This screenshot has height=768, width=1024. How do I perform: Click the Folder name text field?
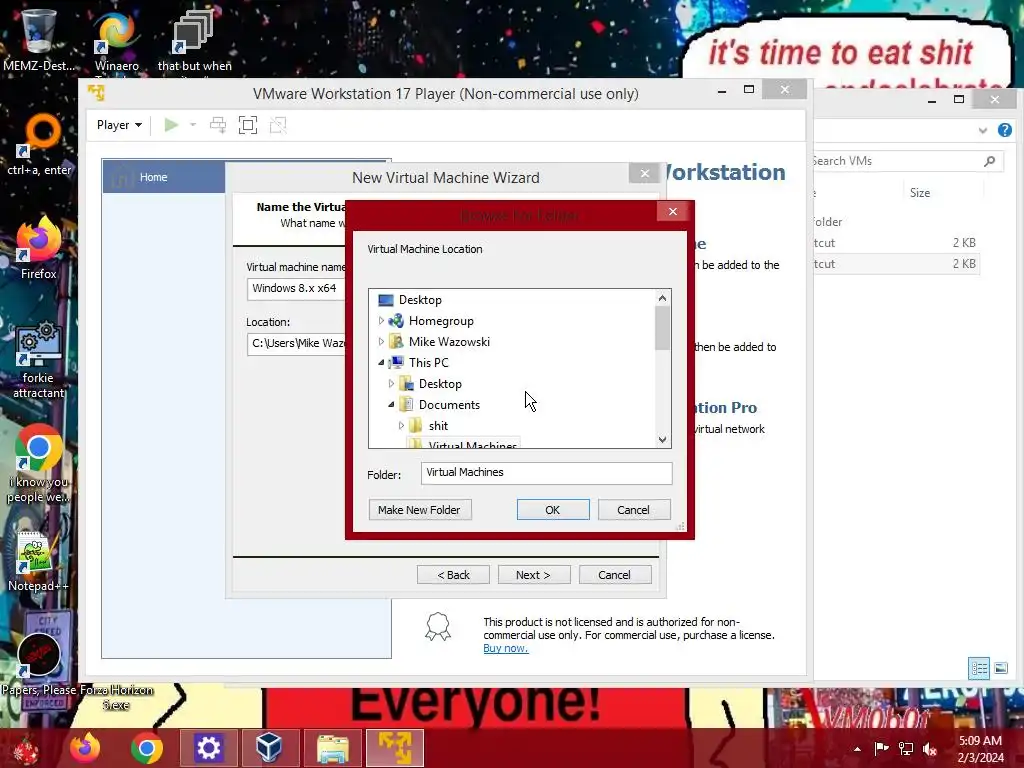[x=546, y=473]
